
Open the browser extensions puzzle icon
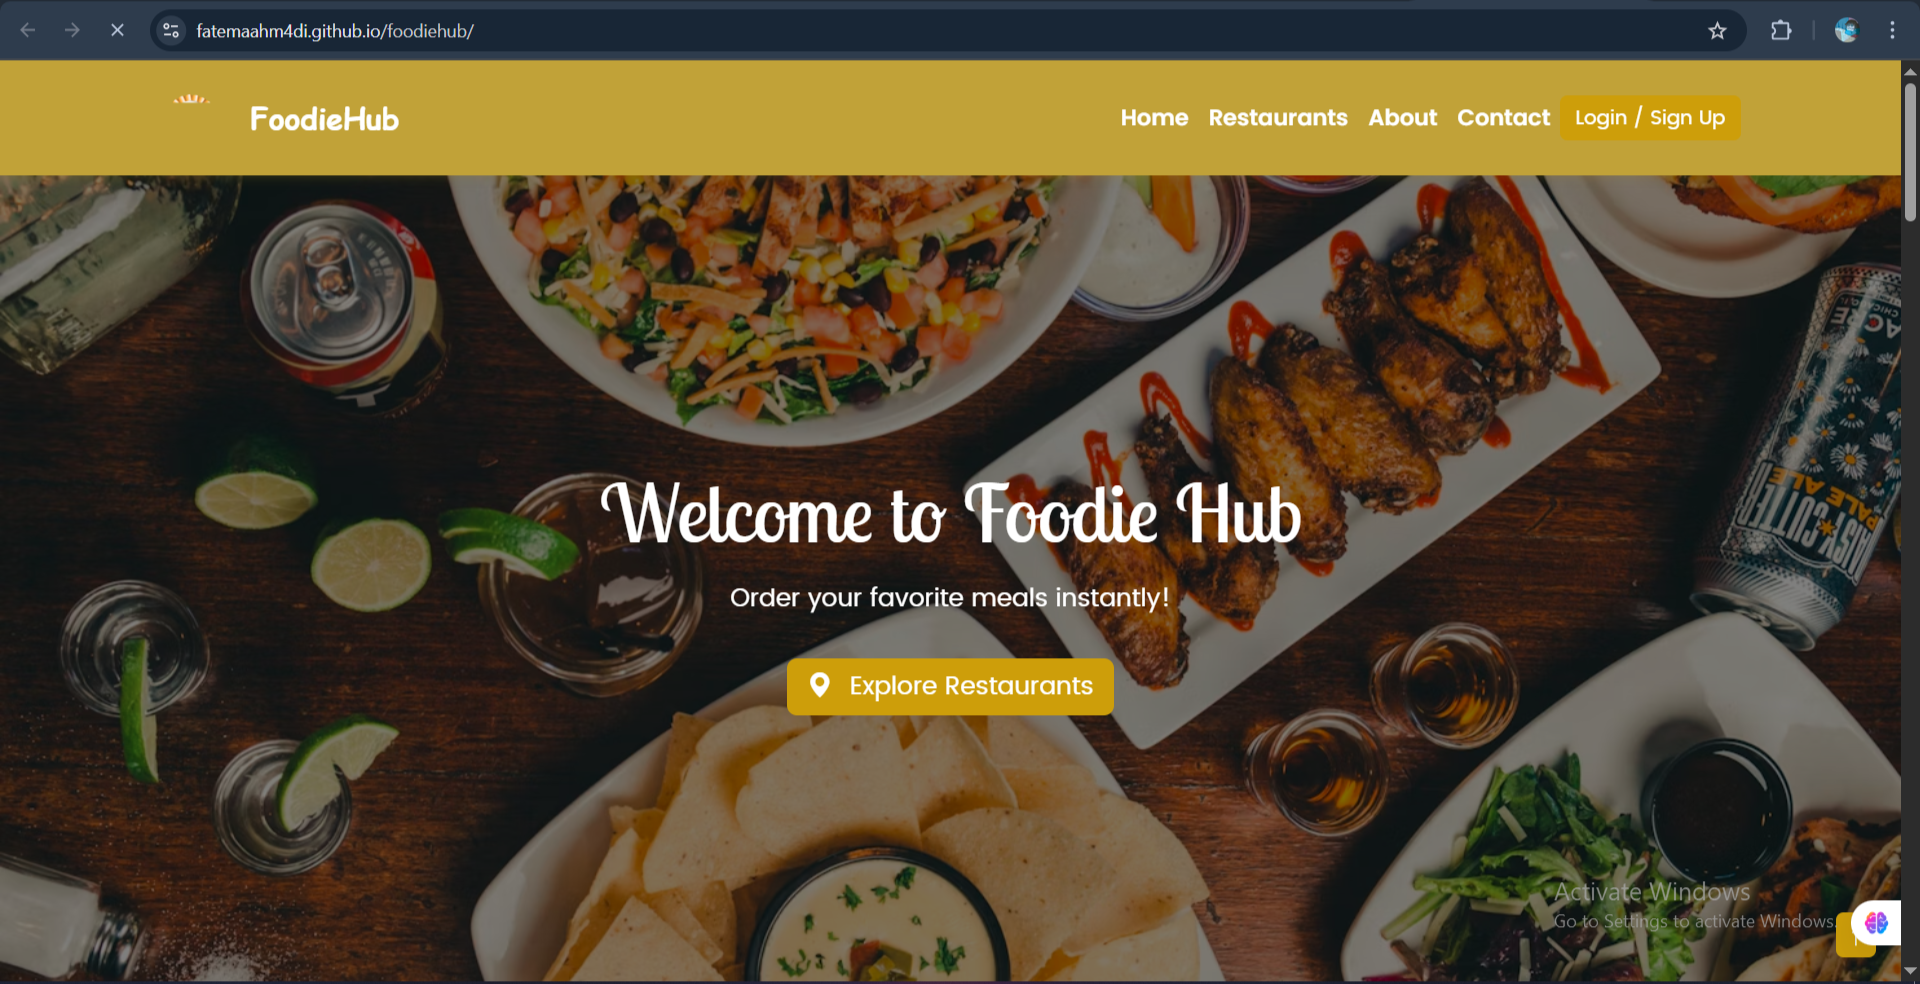coord(1781,31)
